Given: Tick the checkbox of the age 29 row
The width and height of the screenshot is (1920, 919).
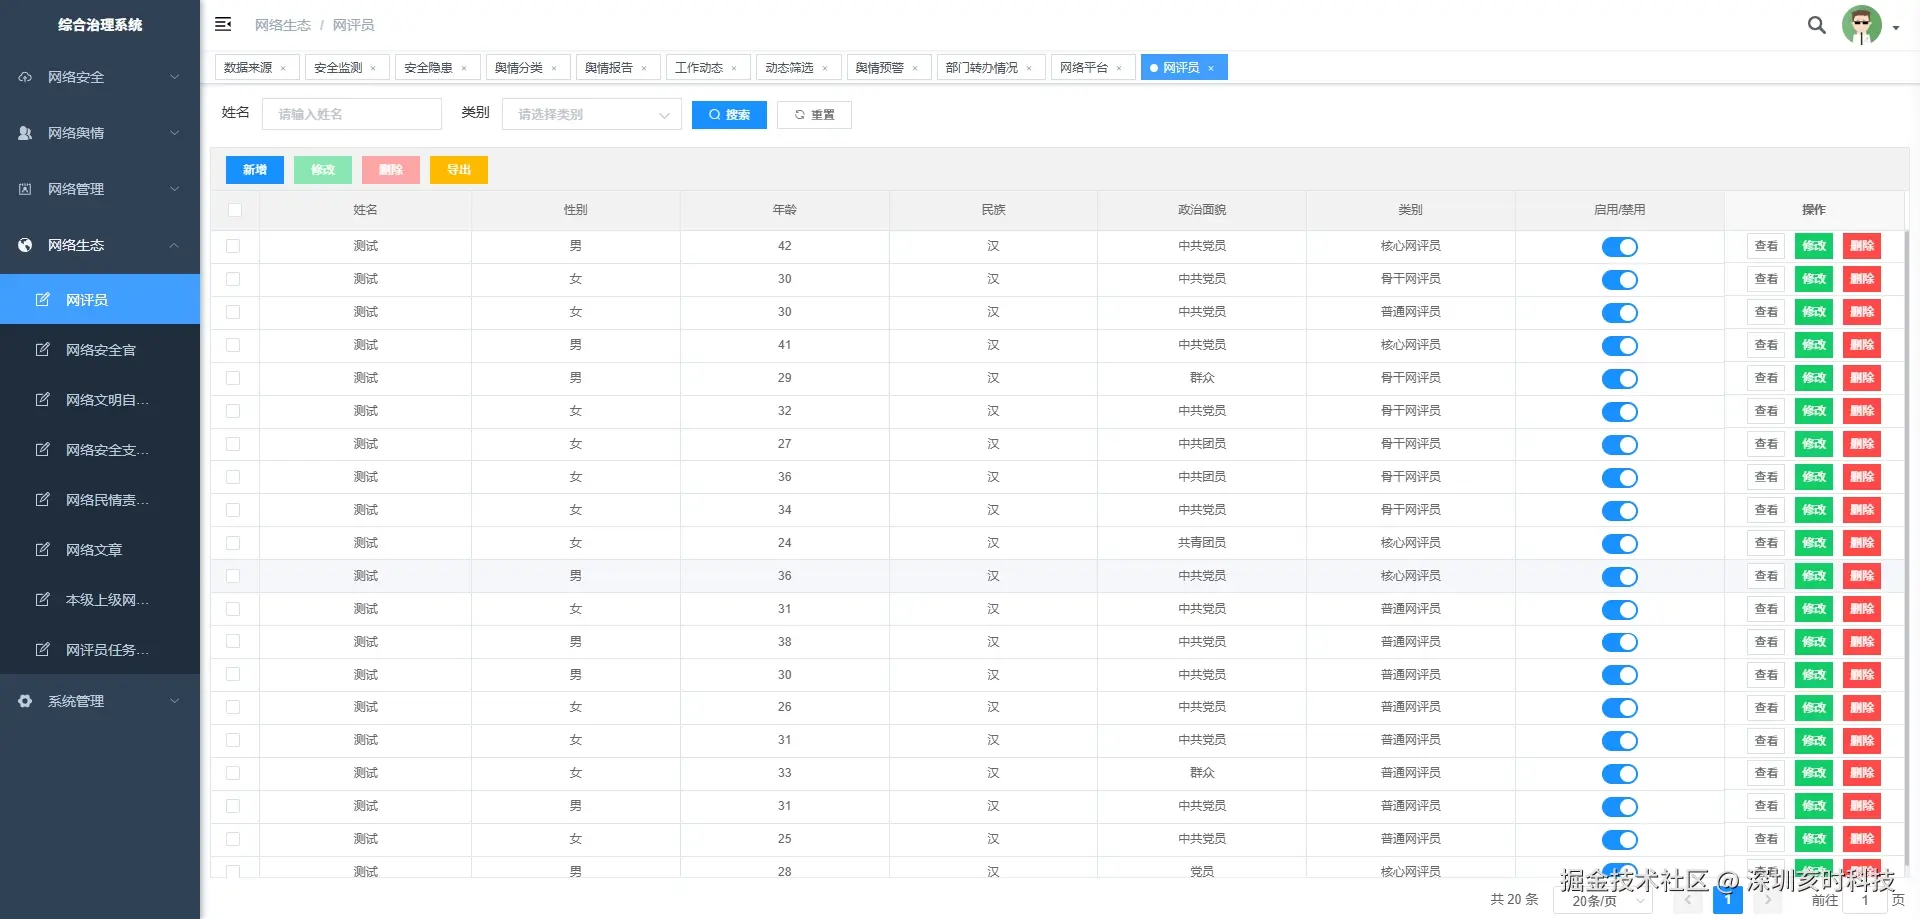Looking at the screenshot, I should click(x=233, y=378).
